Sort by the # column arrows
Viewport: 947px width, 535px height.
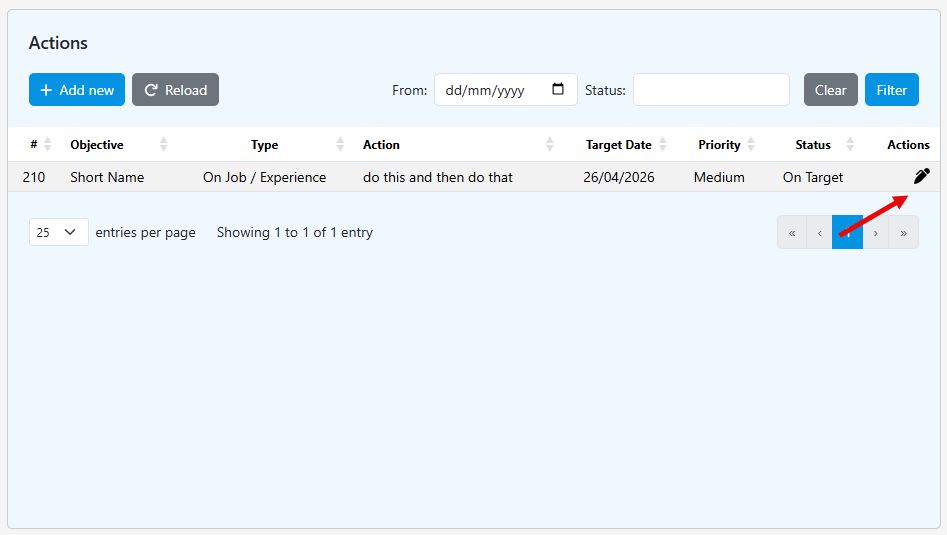click(x=48, y=144)
